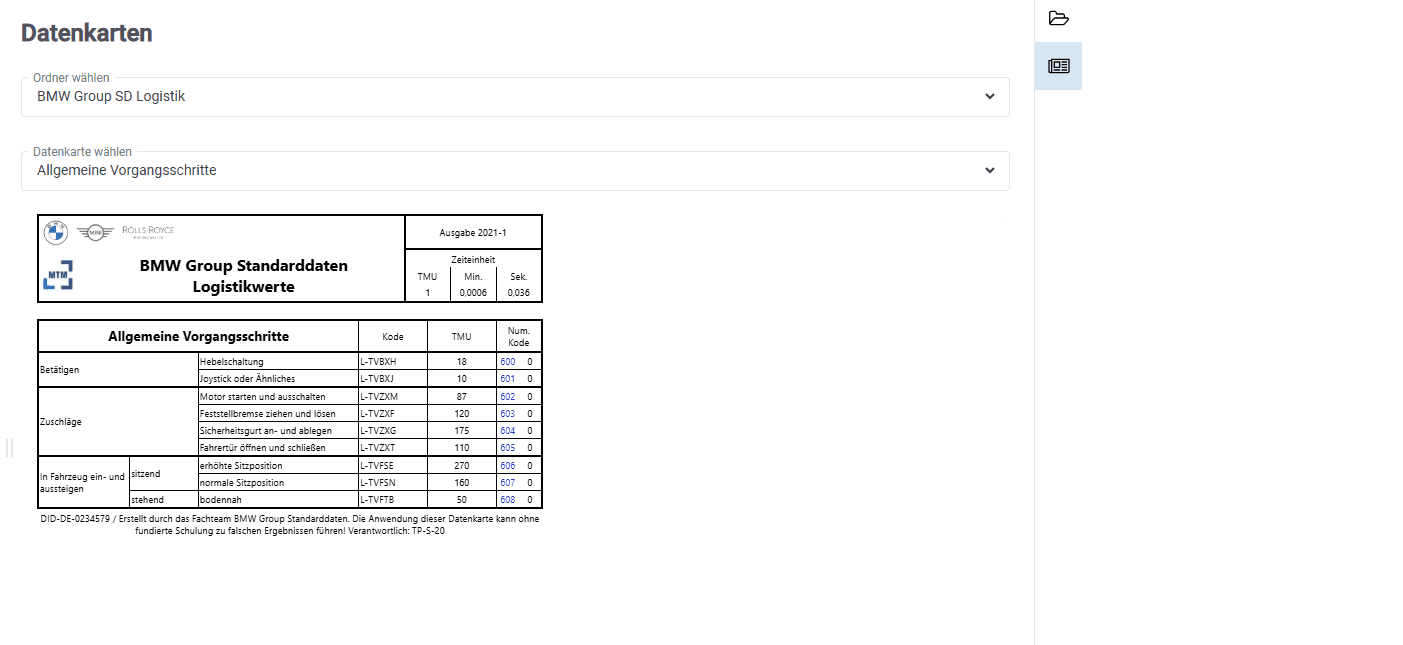Click link 605 for Fahrertür row
Screen dimensions: 1403x645
pyautogui.click(x=507, y=448)
